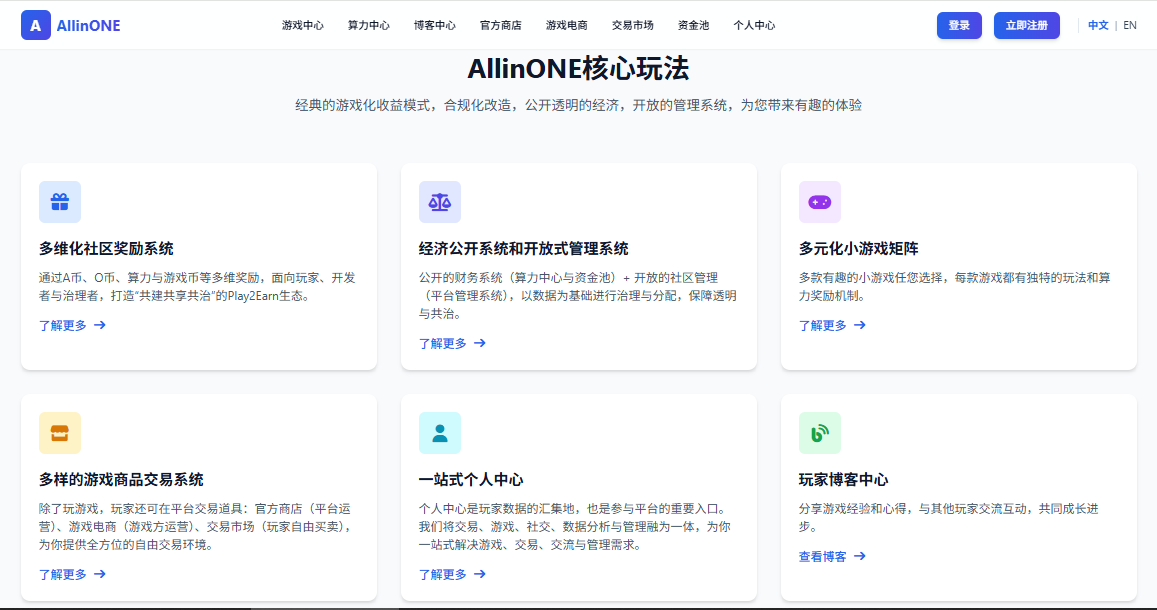
Task: Open 个人中心 from the navigation bar
Action: (756, 25)
